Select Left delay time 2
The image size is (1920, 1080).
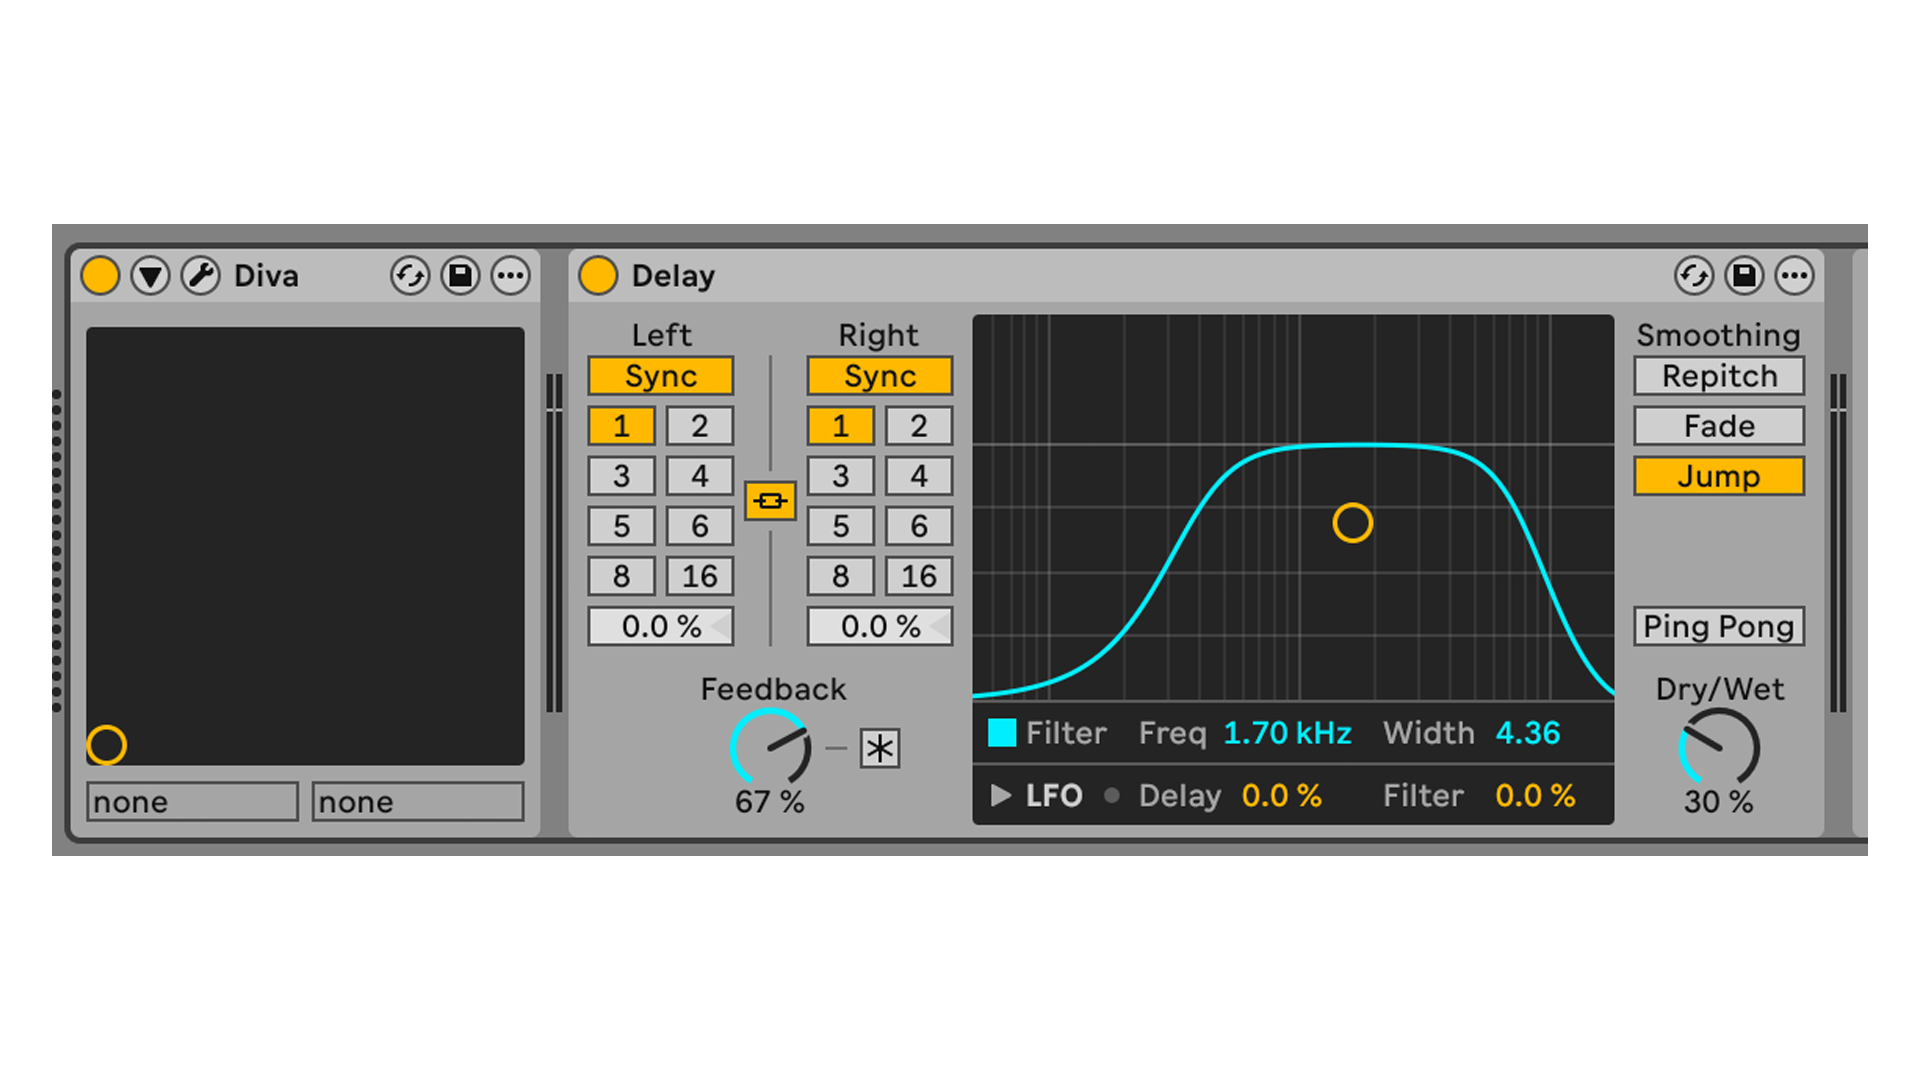[700, 426]
